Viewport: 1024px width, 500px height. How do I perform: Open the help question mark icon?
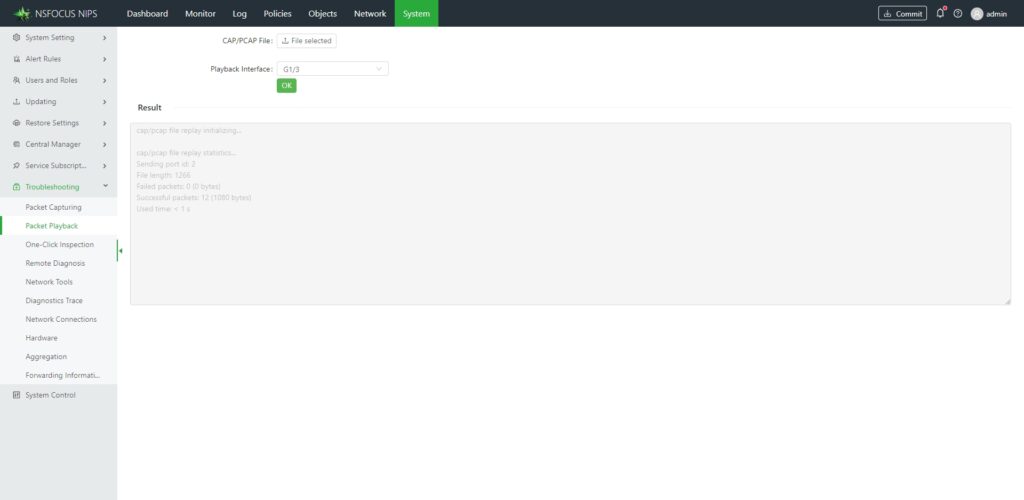(x=957, y=13)
